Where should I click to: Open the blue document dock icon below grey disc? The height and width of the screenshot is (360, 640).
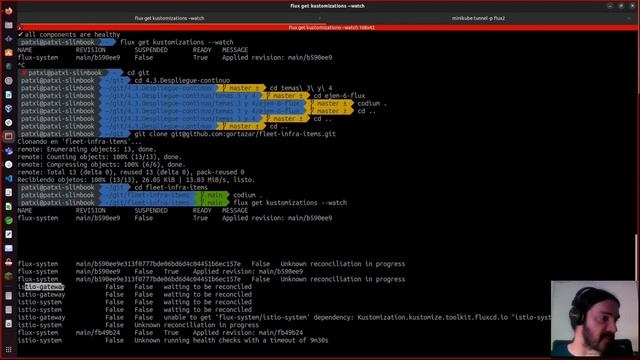pos(9,95)
